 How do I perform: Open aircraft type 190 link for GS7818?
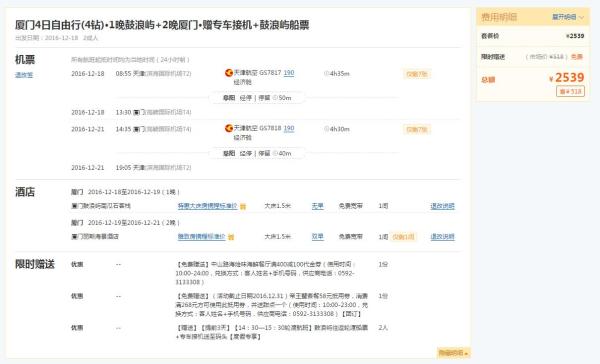tap(289, 128)
